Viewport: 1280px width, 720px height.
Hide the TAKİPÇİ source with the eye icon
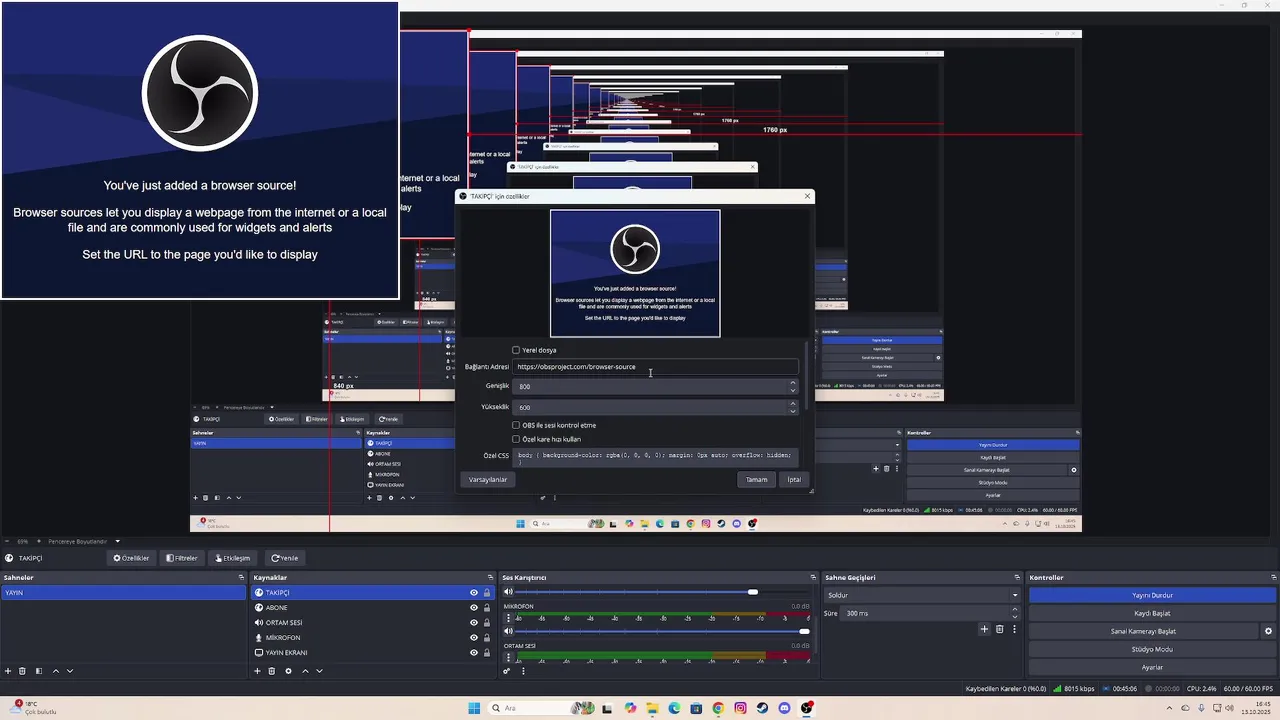474,593
